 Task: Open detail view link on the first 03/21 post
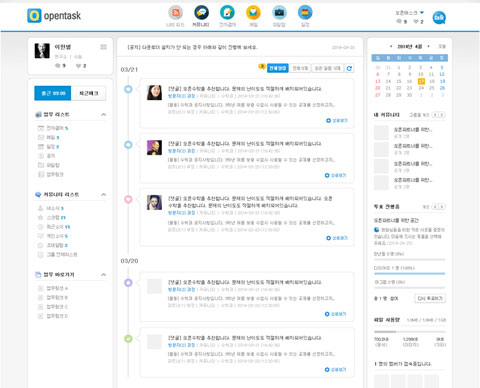(x=337, y=120)
